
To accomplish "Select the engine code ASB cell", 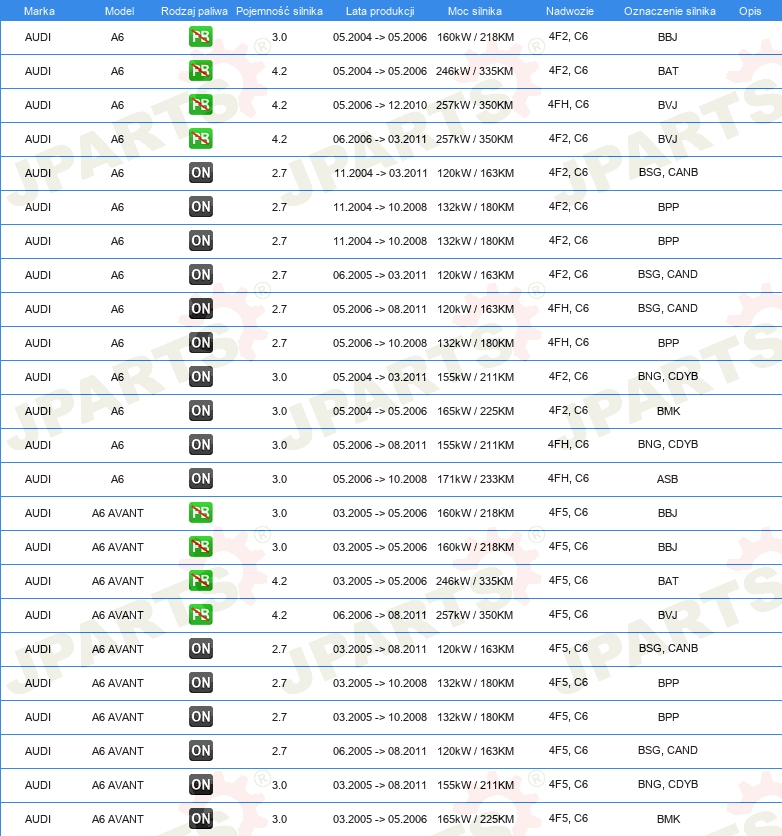I will click(667, 479).
